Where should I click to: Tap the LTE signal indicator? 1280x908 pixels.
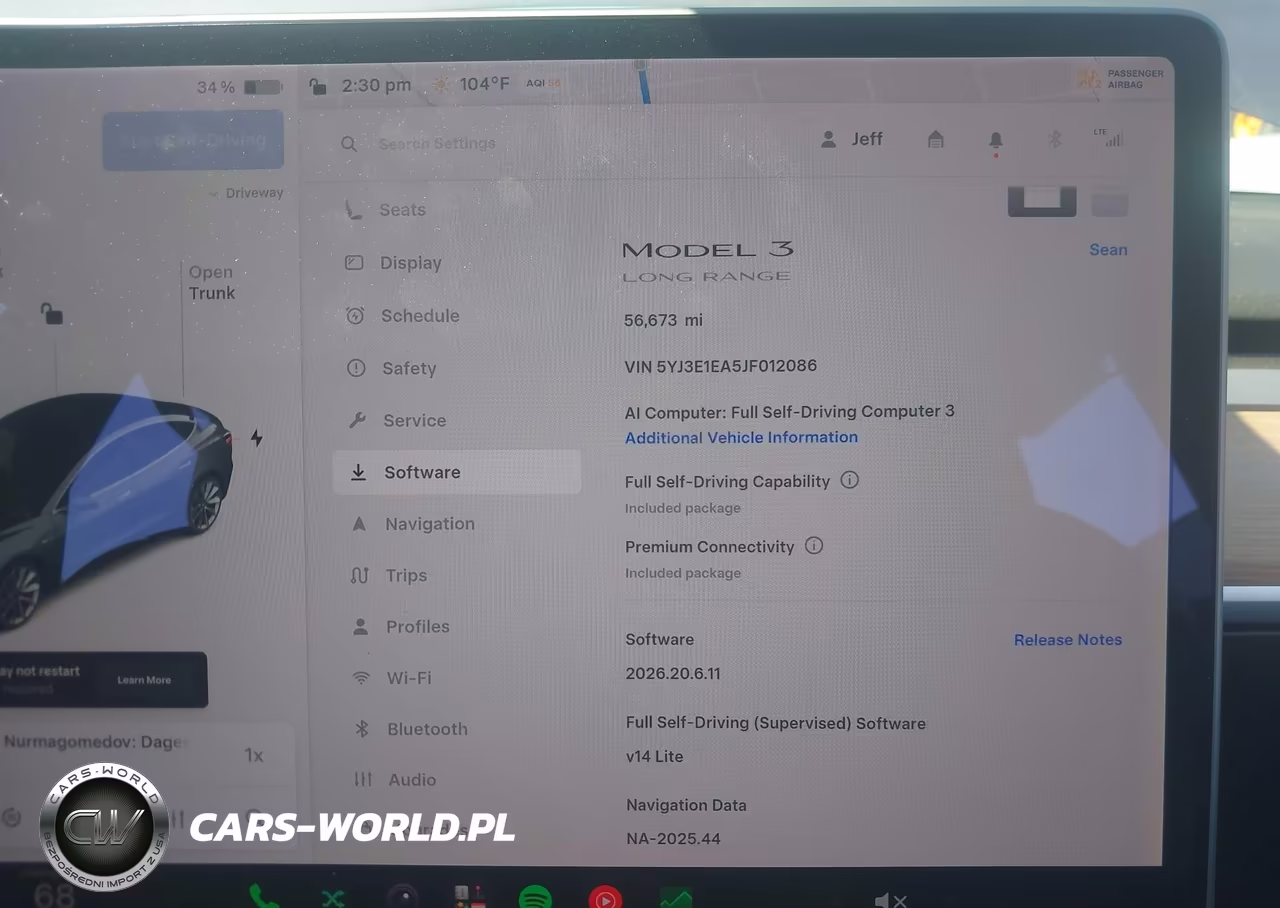point(1109,137)
